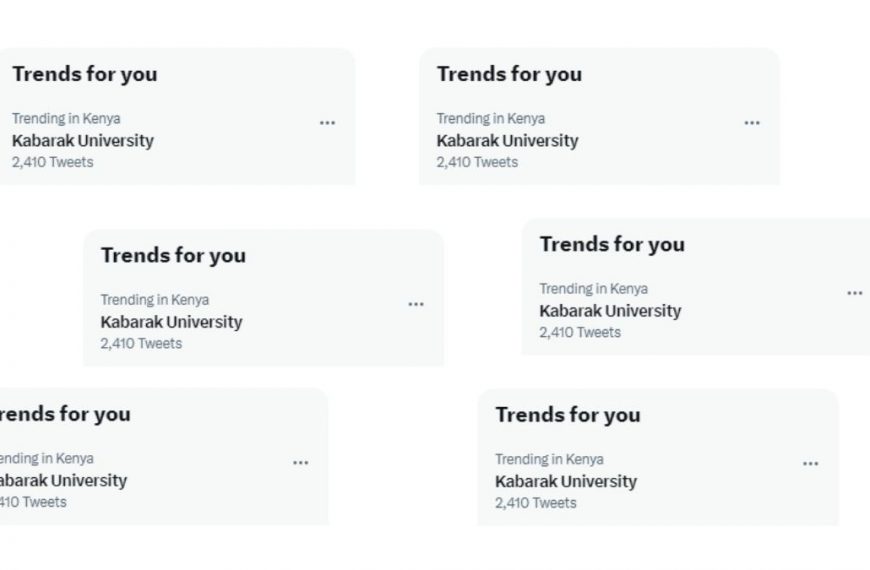The height and width of the screenshot is (570, 870).
Task: Click Trending in Kenya label in middle-right card
Action: coord(593,289)
